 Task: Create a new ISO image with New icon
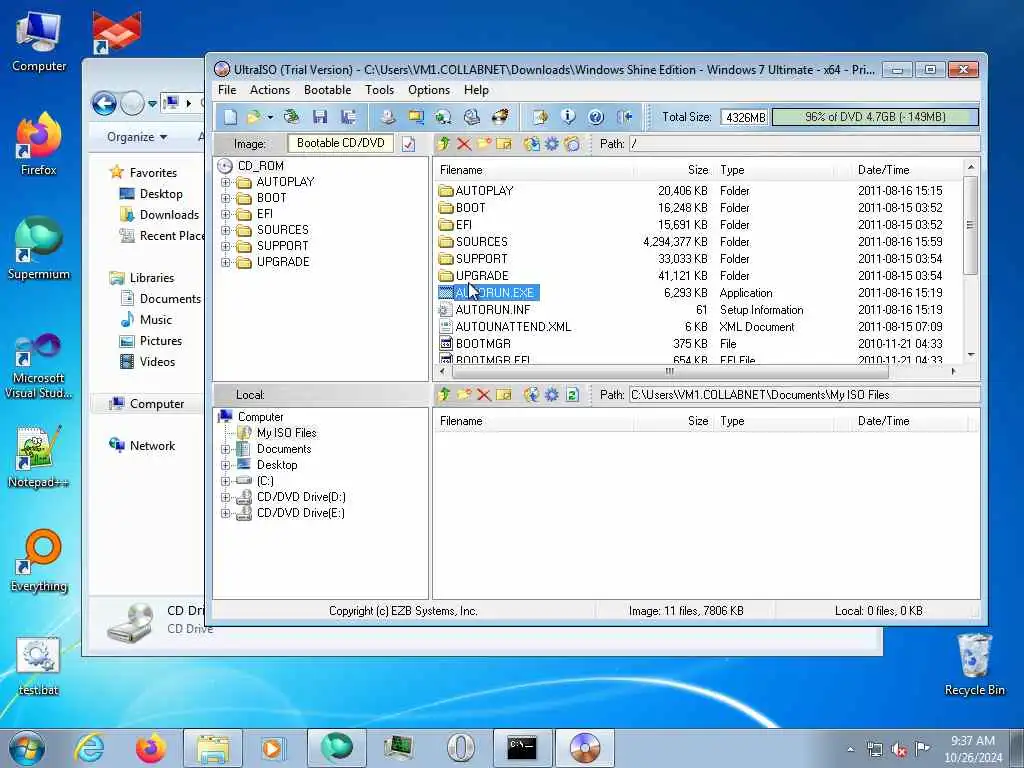[x=231, y=117]
